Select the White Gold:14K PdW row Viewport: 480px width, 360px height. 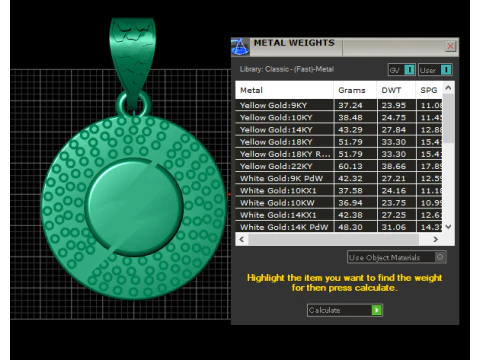click(x=339, y=227)
